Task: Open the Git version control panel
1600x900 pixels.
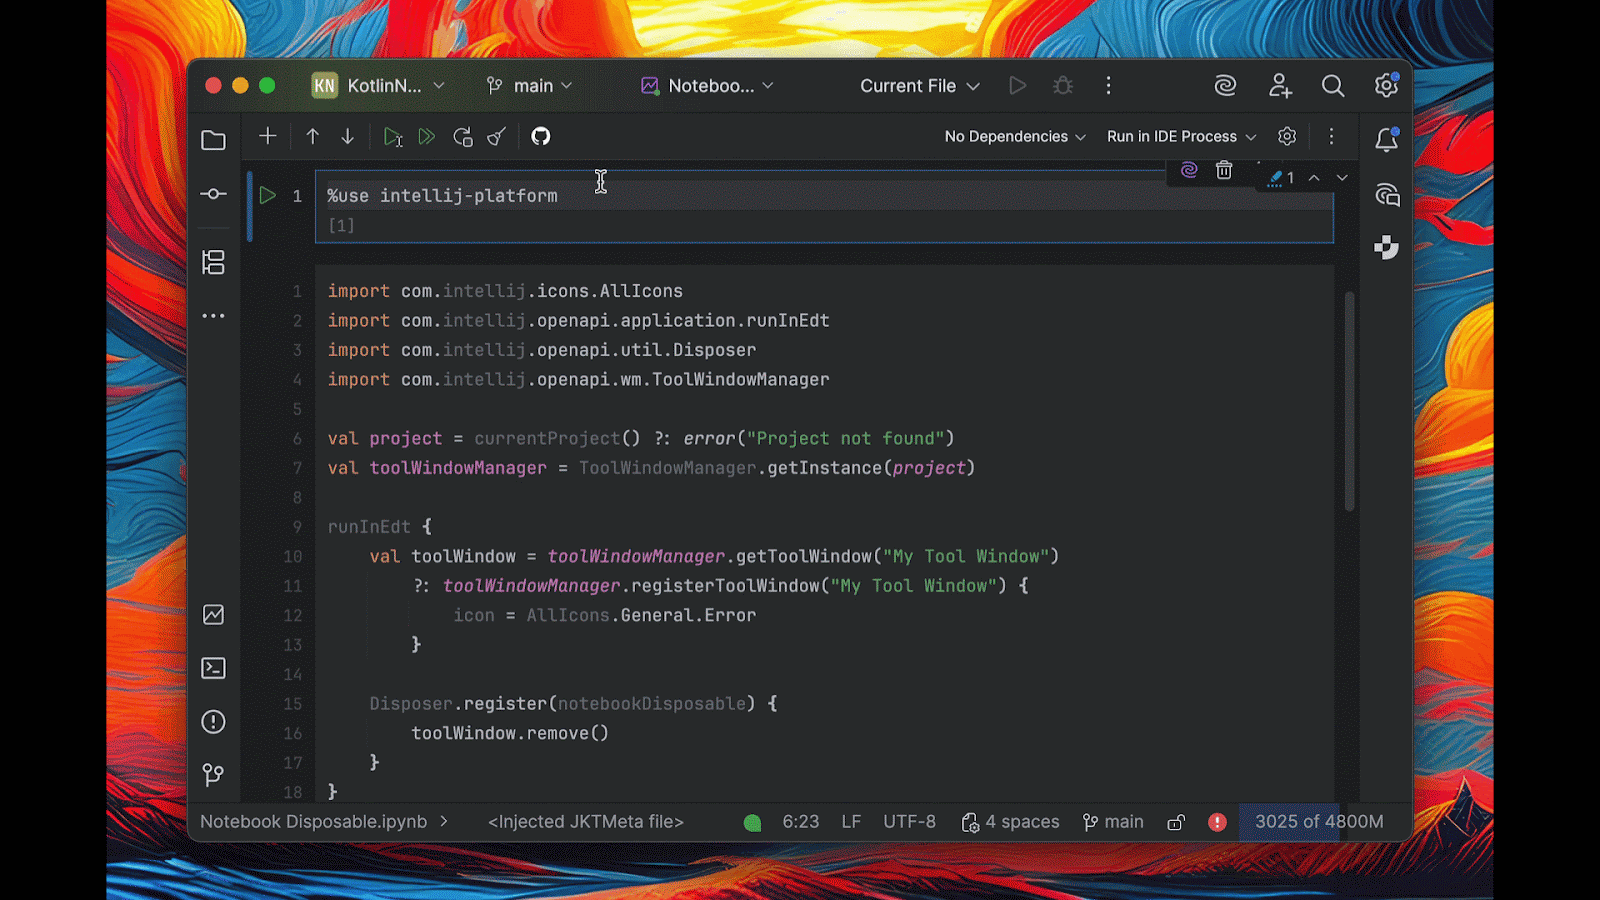Action: (213, 775)
